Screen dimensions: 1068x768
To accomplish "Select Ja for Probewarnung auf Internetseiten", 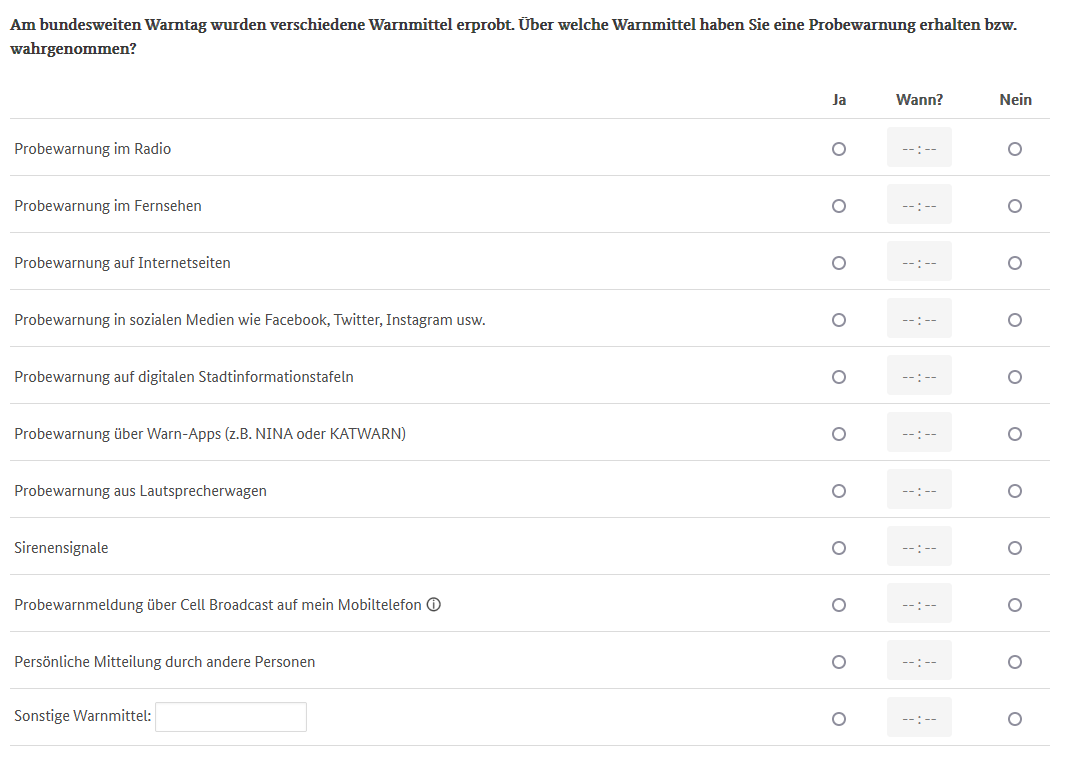I will click(x=839, y=262).
